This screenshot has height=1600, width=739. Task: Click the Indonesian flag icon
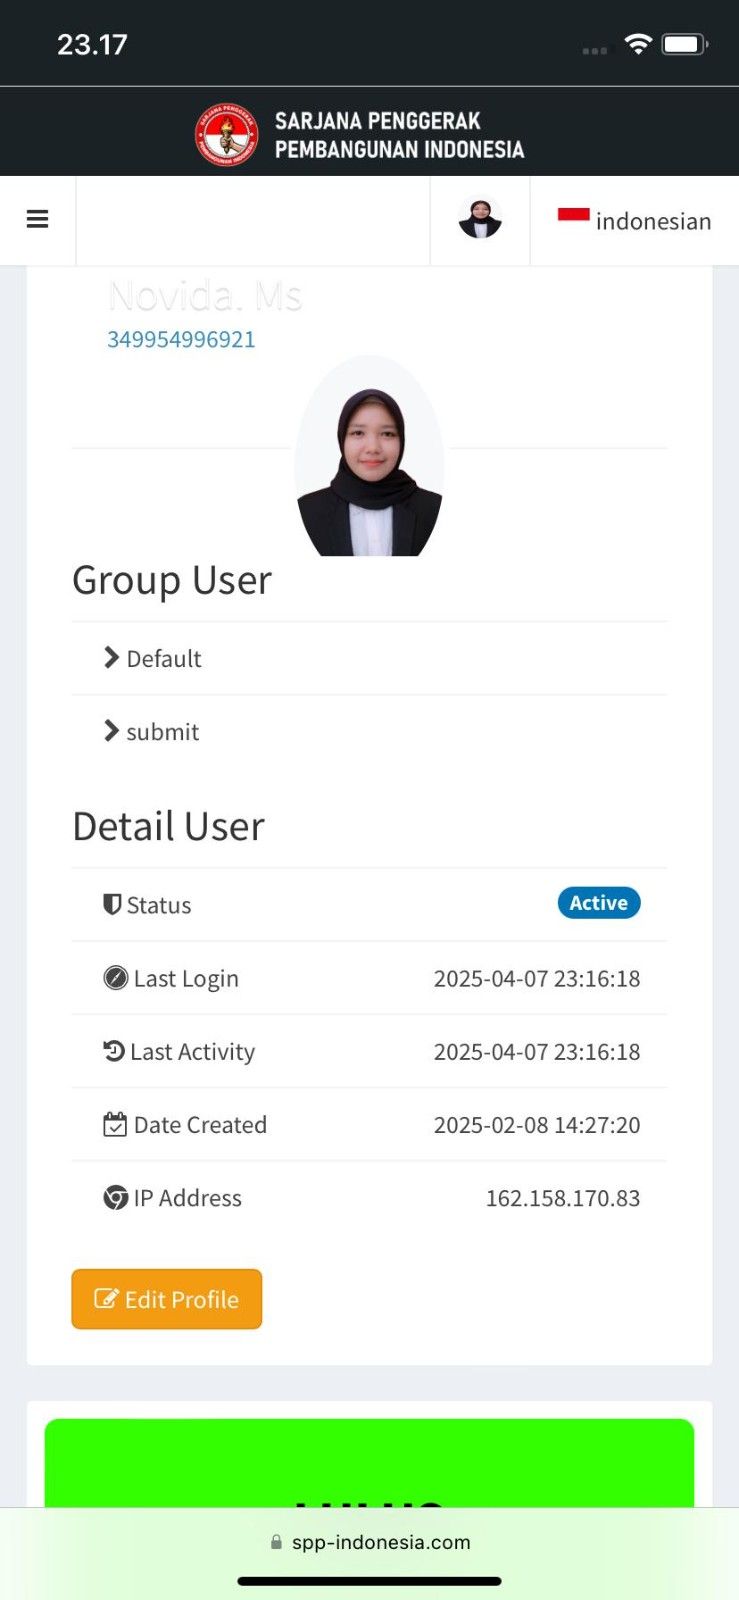(x=573, y=216)
